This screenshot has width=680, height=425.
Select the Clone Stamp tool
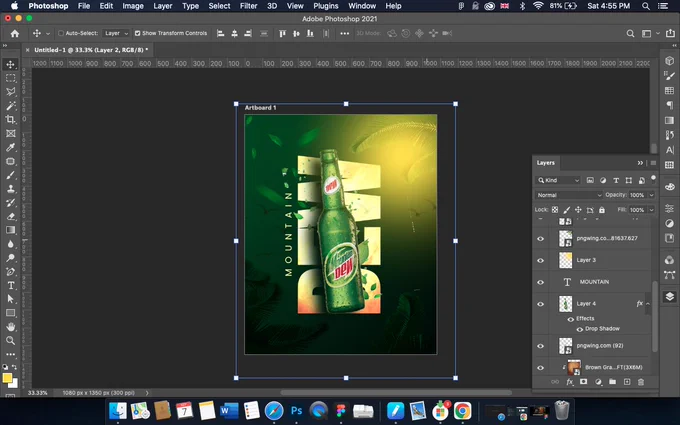pos(10,189)
